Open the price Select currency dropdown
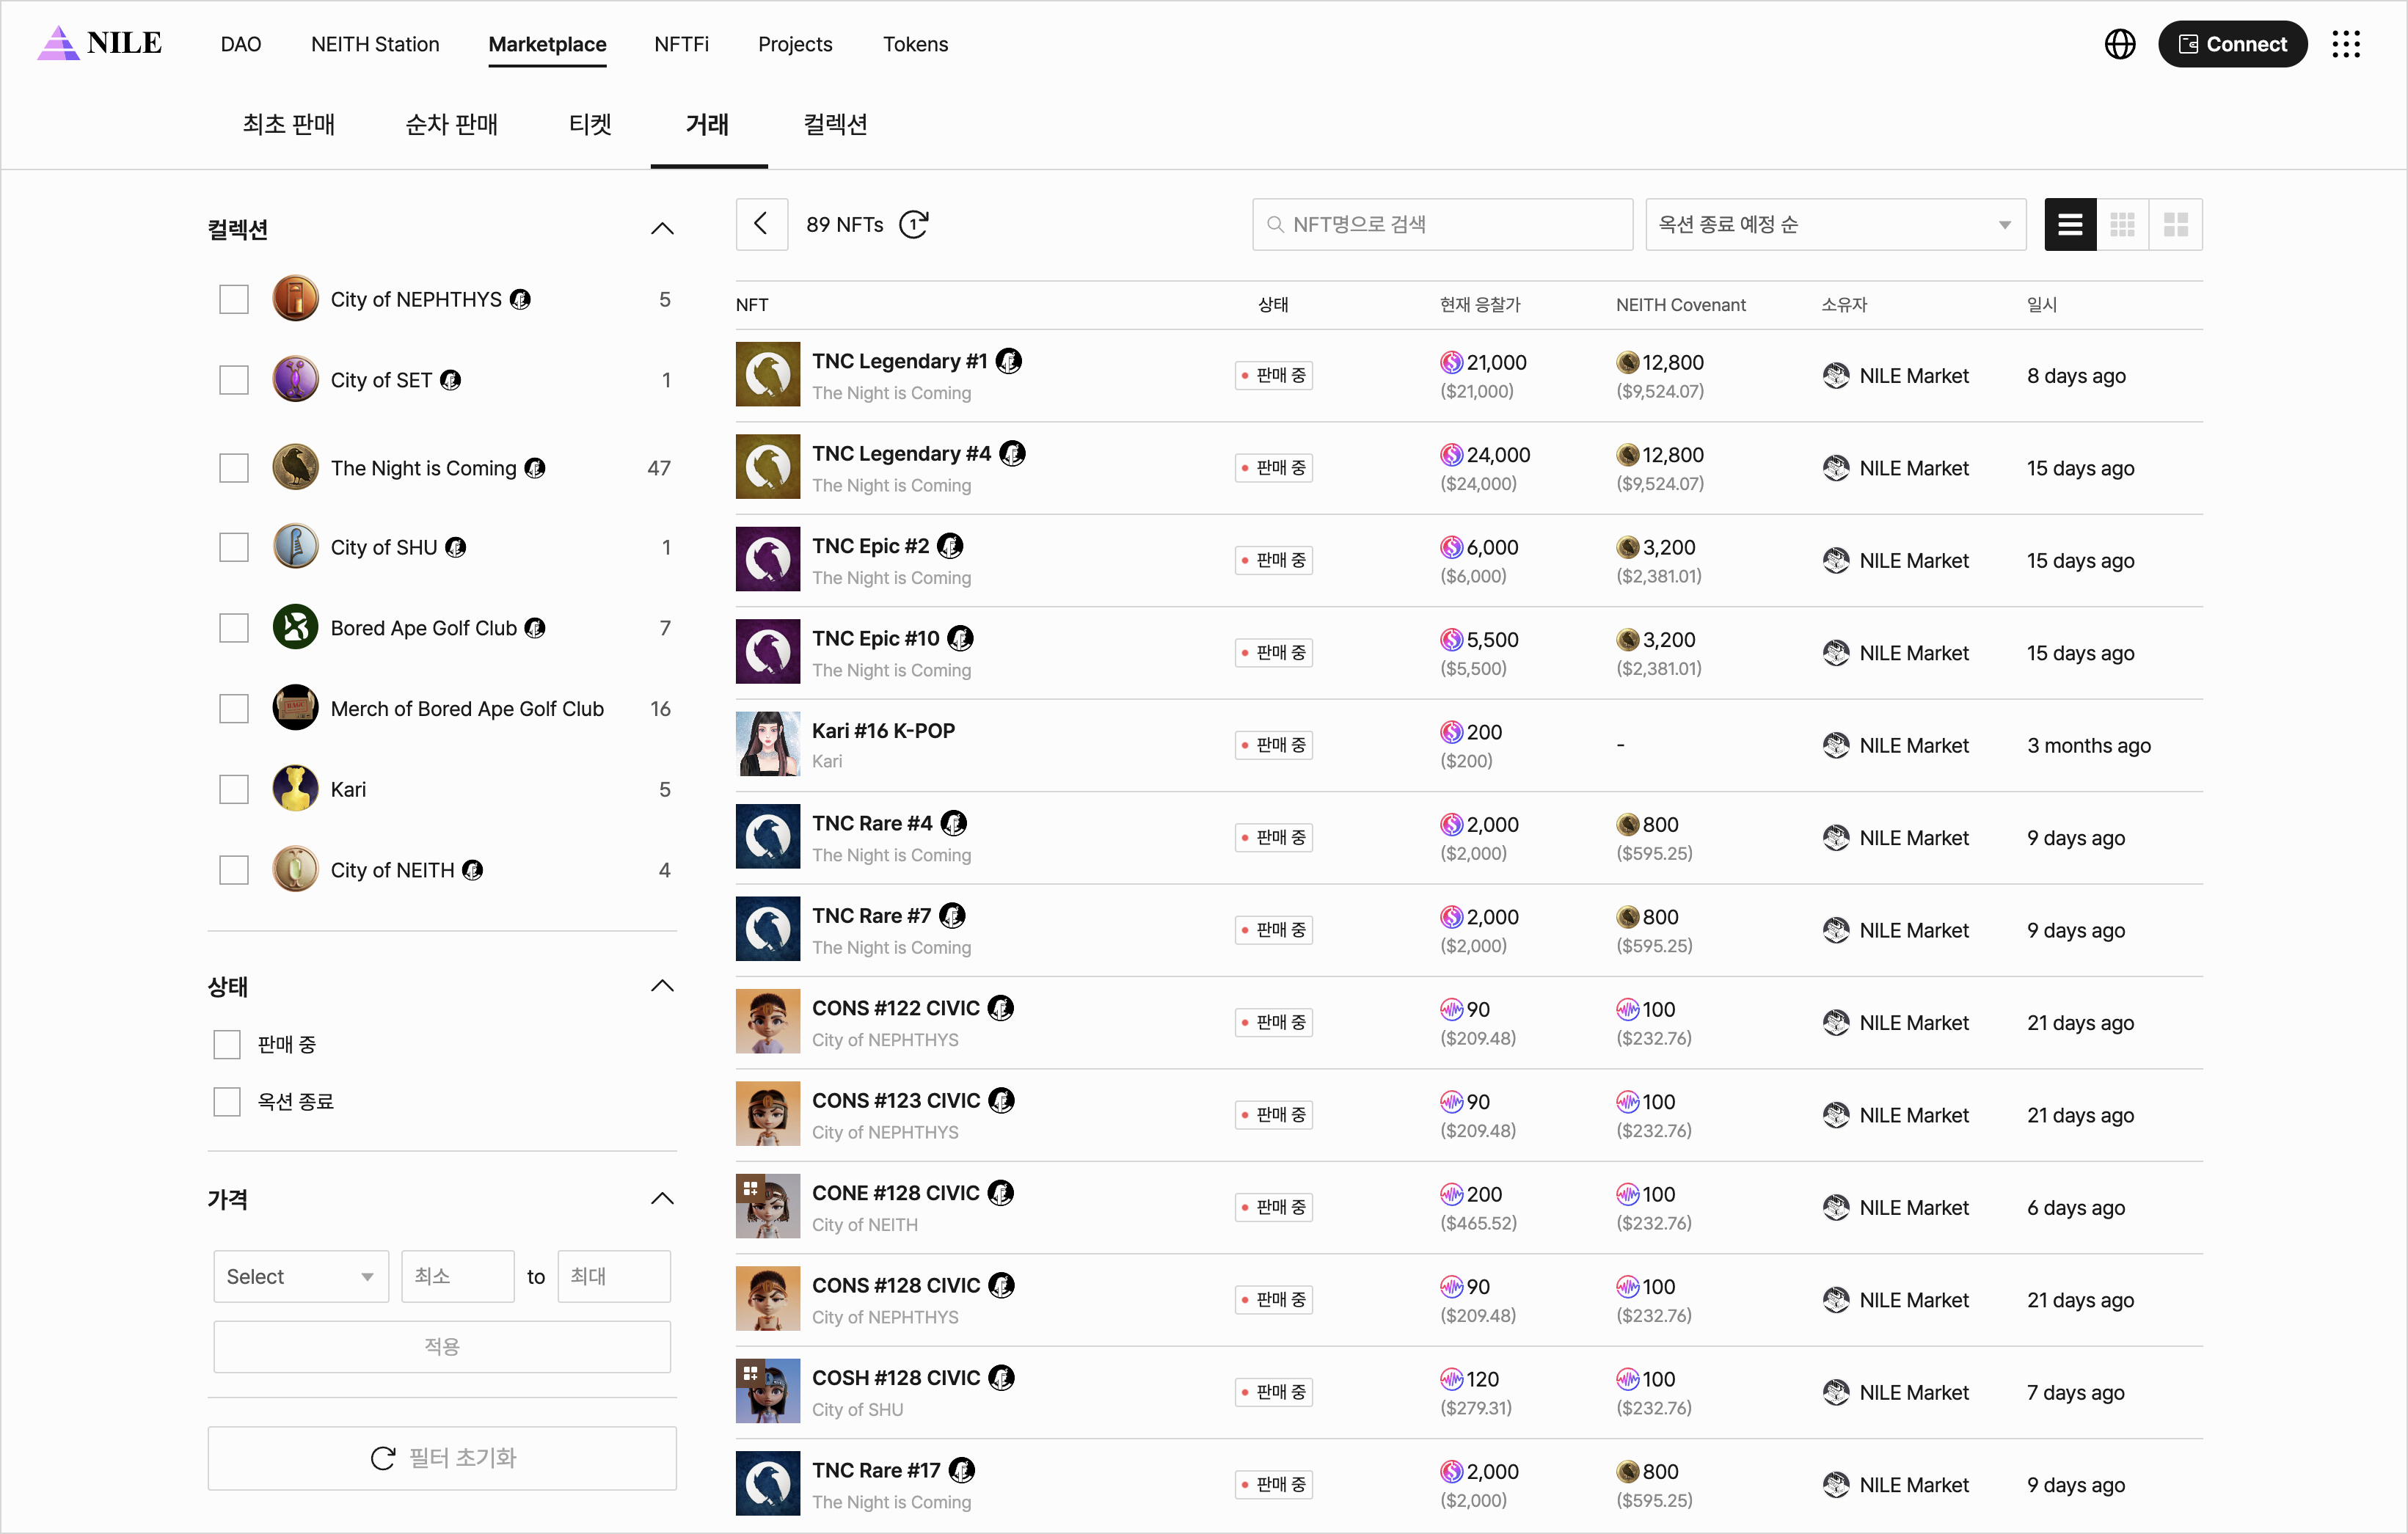 click(300, 1276)
